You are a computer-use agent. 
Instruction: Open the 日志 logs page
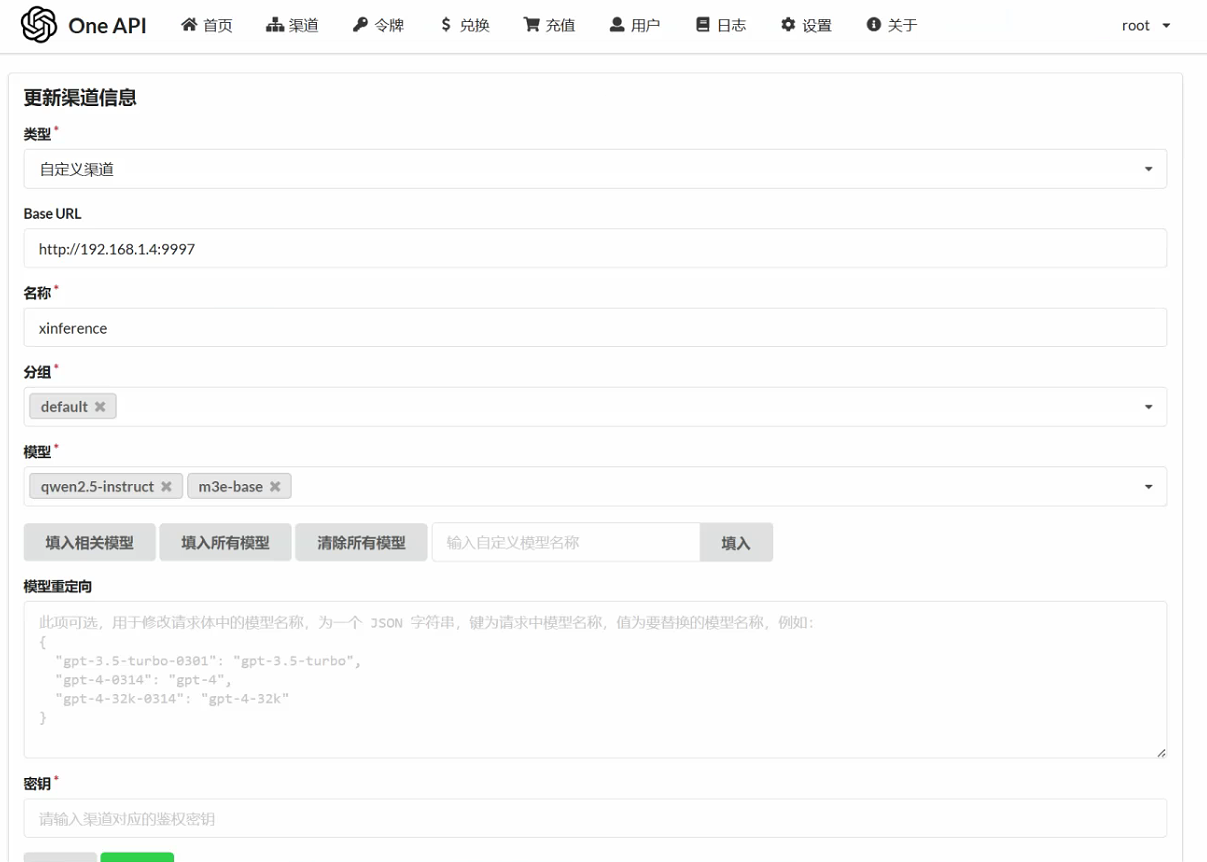(721, 25)
